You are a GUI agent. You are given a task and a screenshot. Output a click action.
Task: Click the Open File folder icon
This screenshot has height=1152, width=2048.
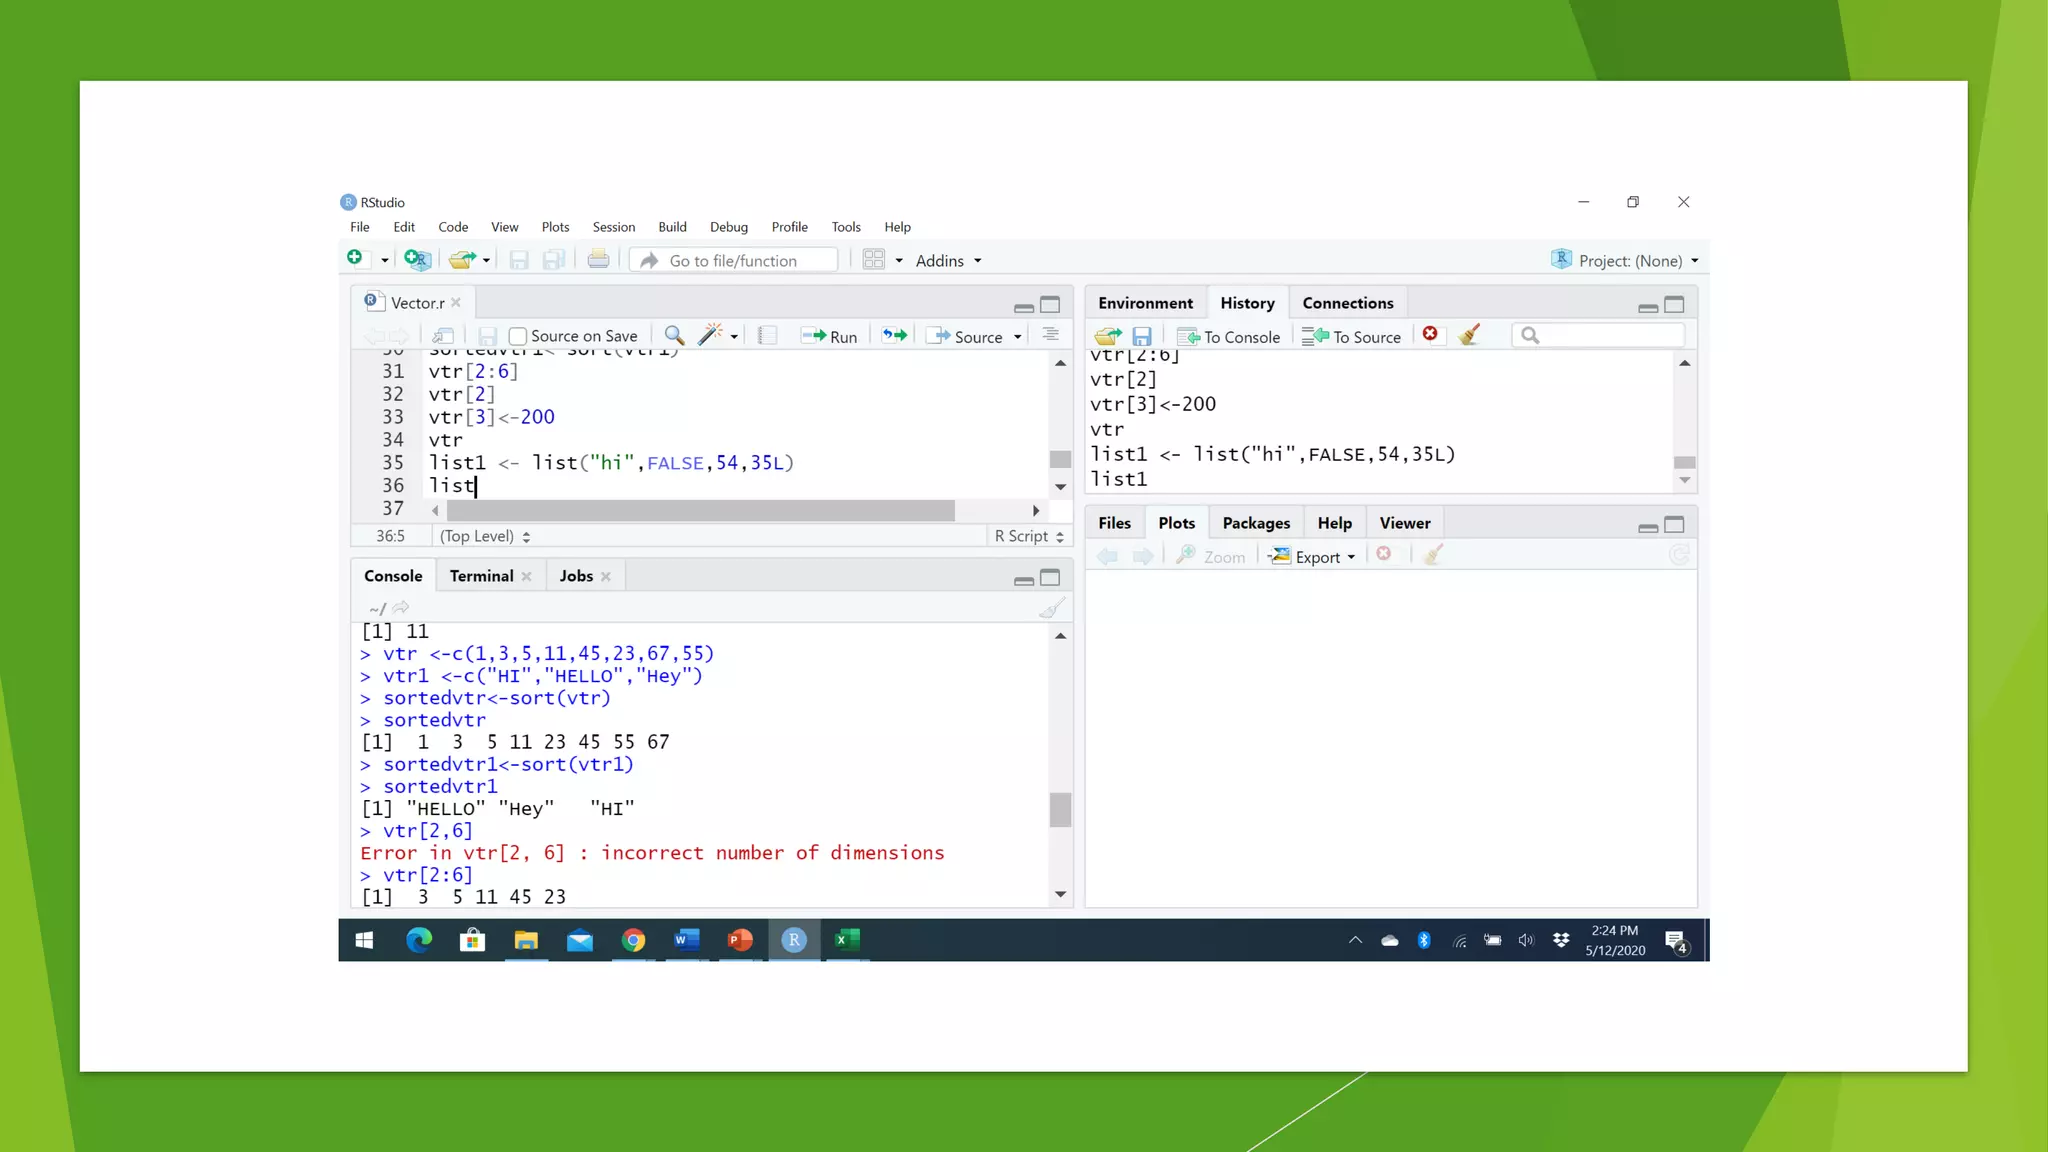(461, 260)
